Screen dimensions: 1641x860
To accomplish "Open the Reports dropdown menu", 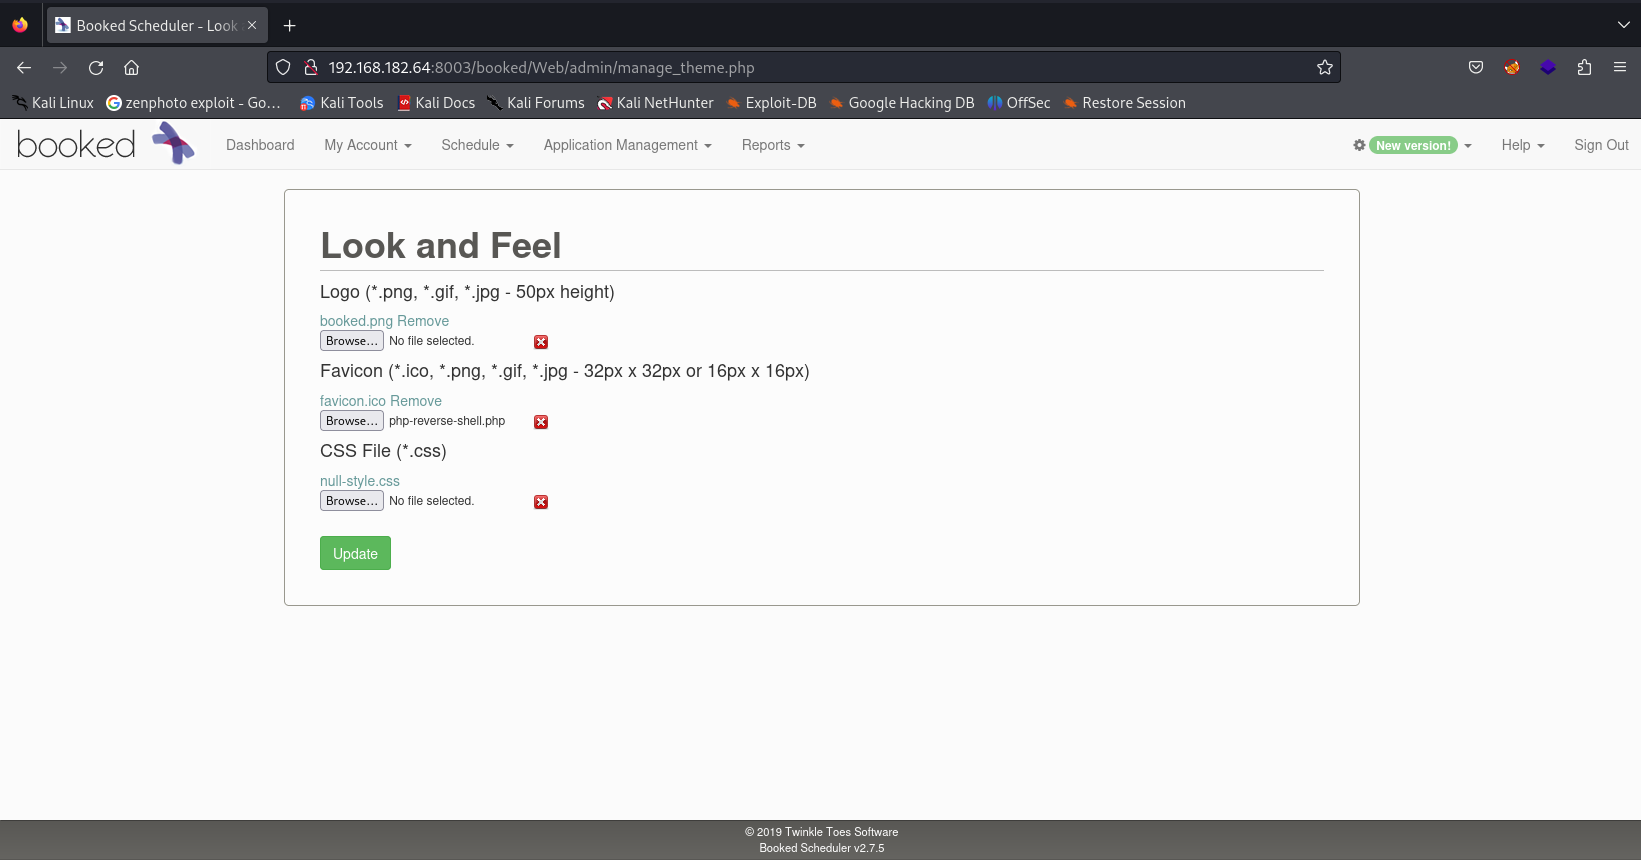I will pos(772,145).
